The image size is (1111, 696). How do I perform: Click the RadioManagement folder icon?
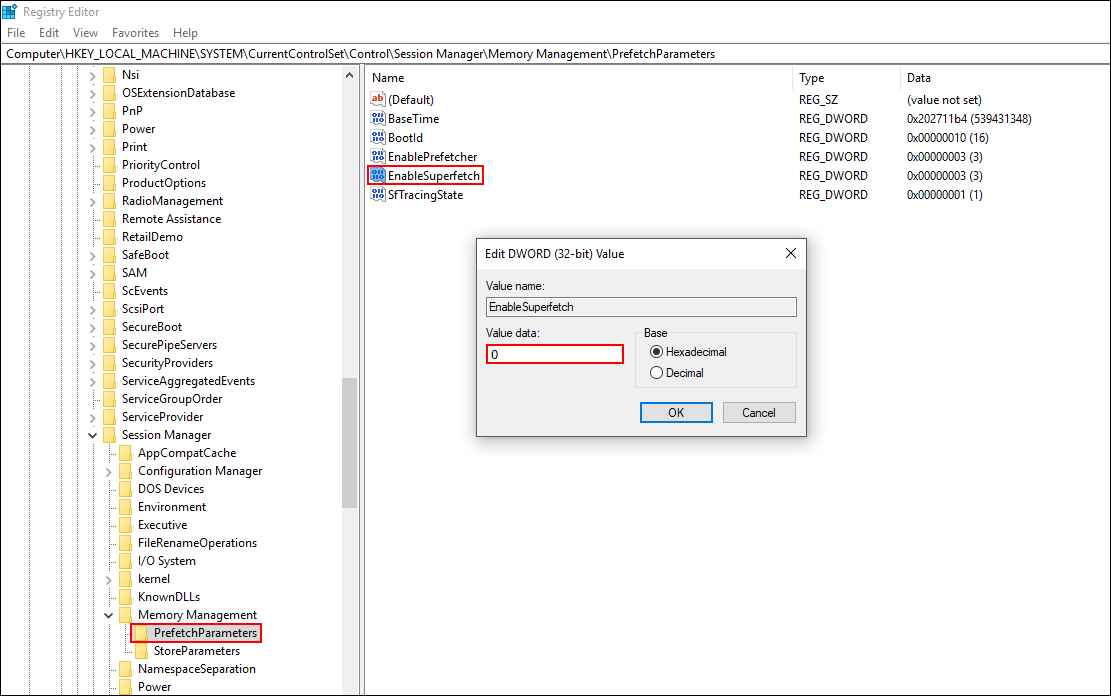coord(110,201)
